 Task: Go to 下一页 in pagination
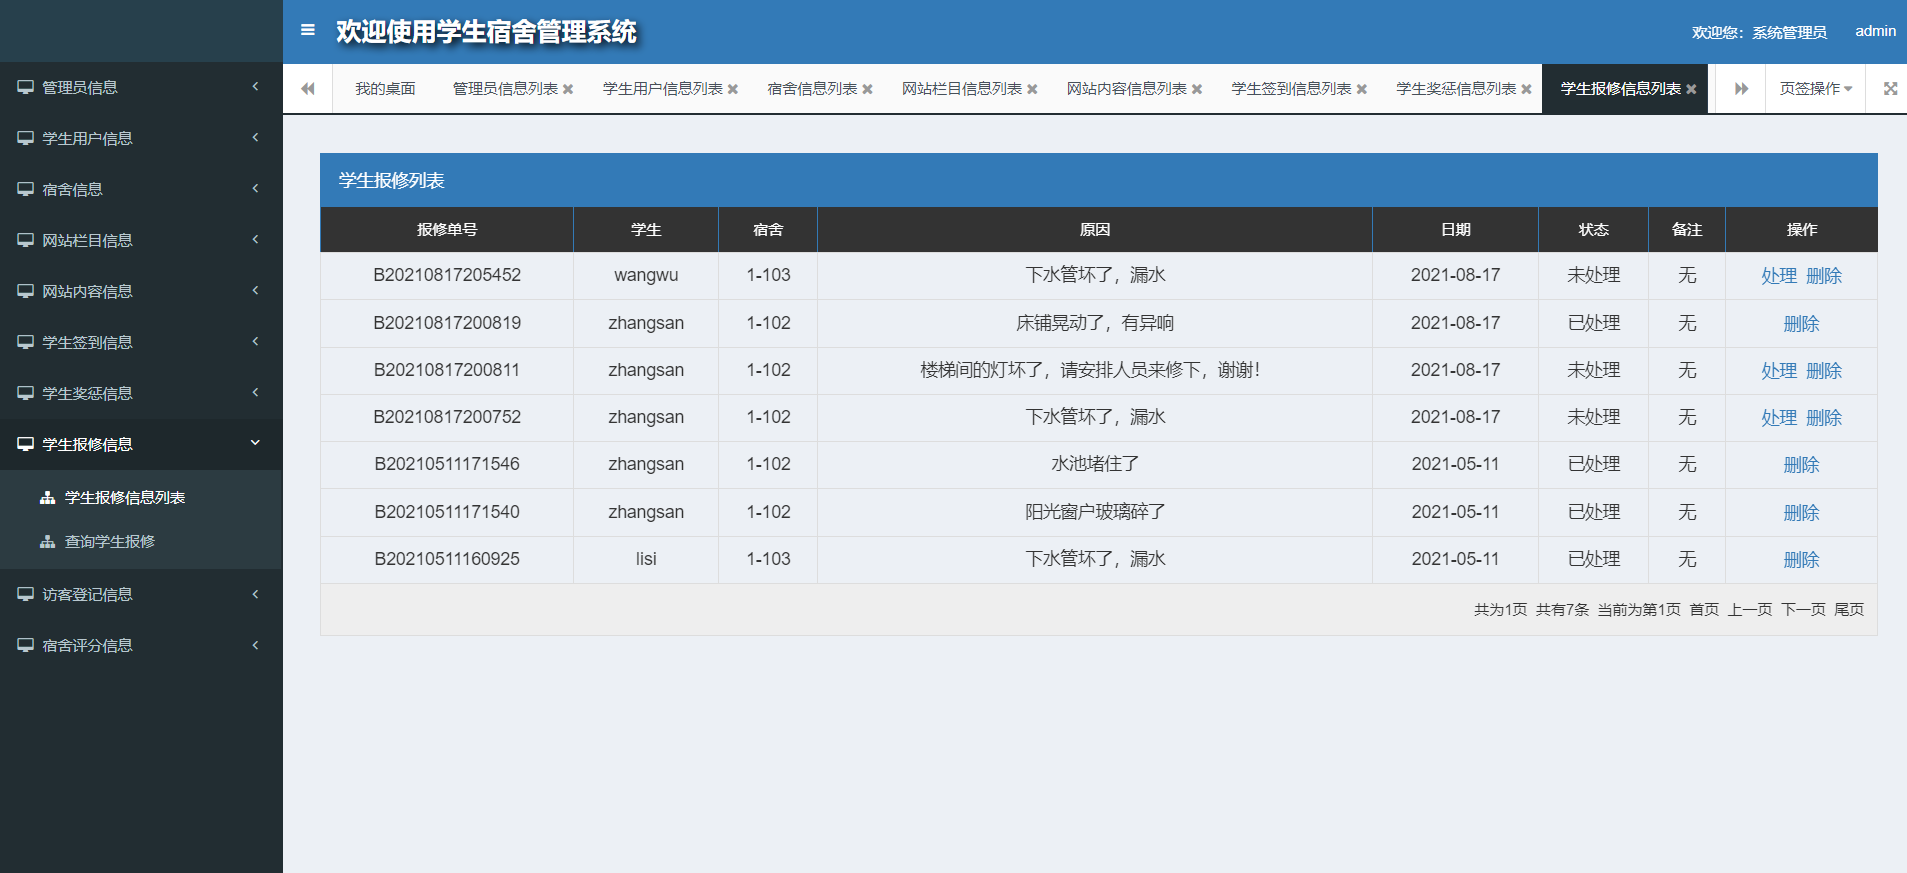pyautogui.click(x=1803, y=609)
